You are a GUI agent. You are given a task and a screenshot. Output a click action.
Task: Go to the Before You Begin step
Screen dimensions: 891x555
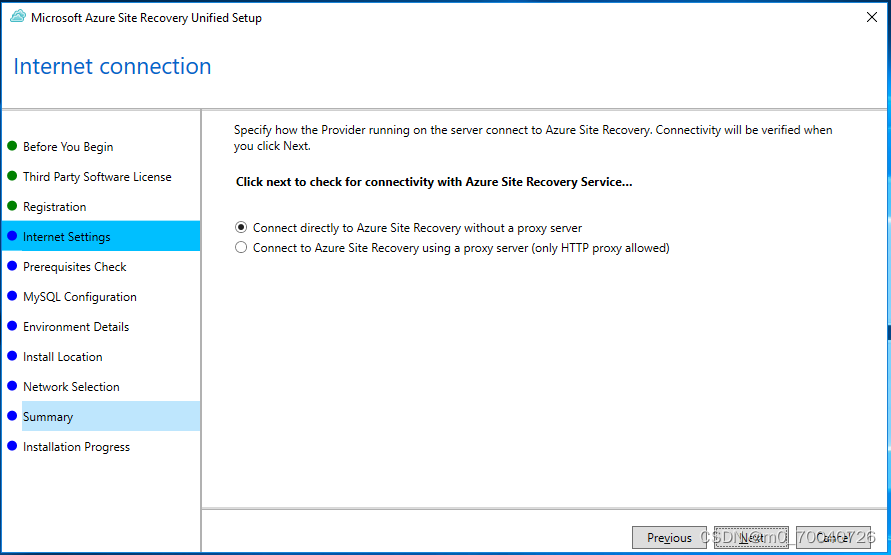point(68,147)
